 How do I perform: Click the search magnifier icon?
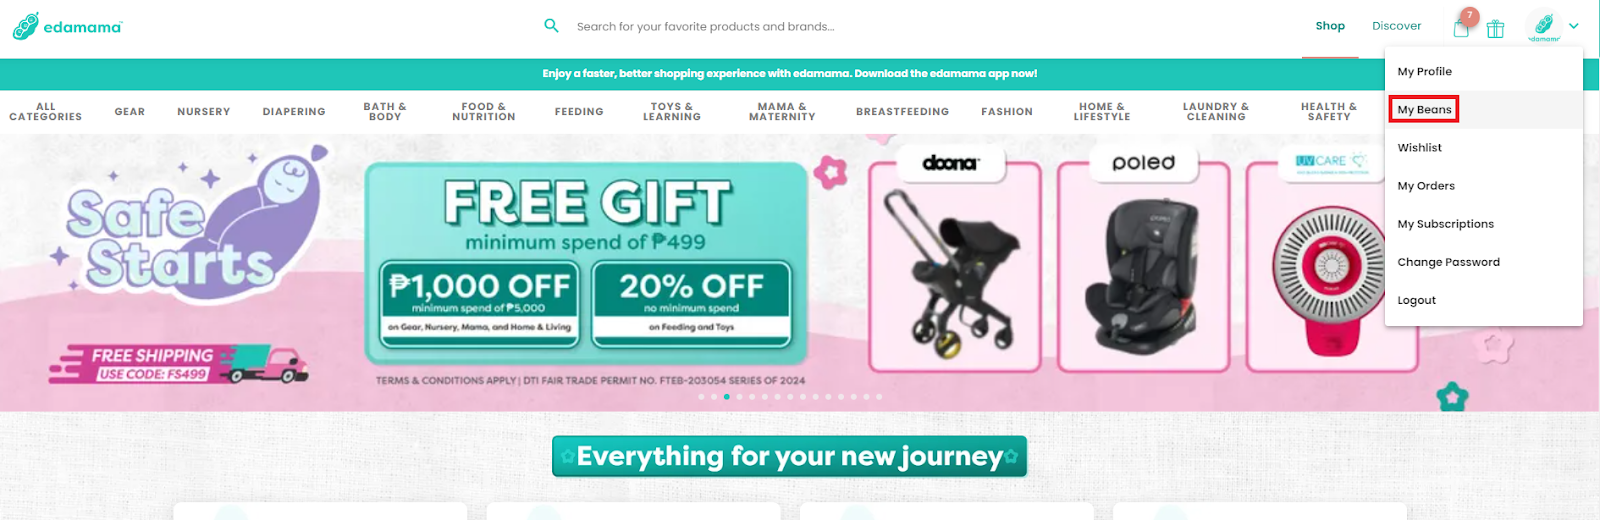click(551, 26)
